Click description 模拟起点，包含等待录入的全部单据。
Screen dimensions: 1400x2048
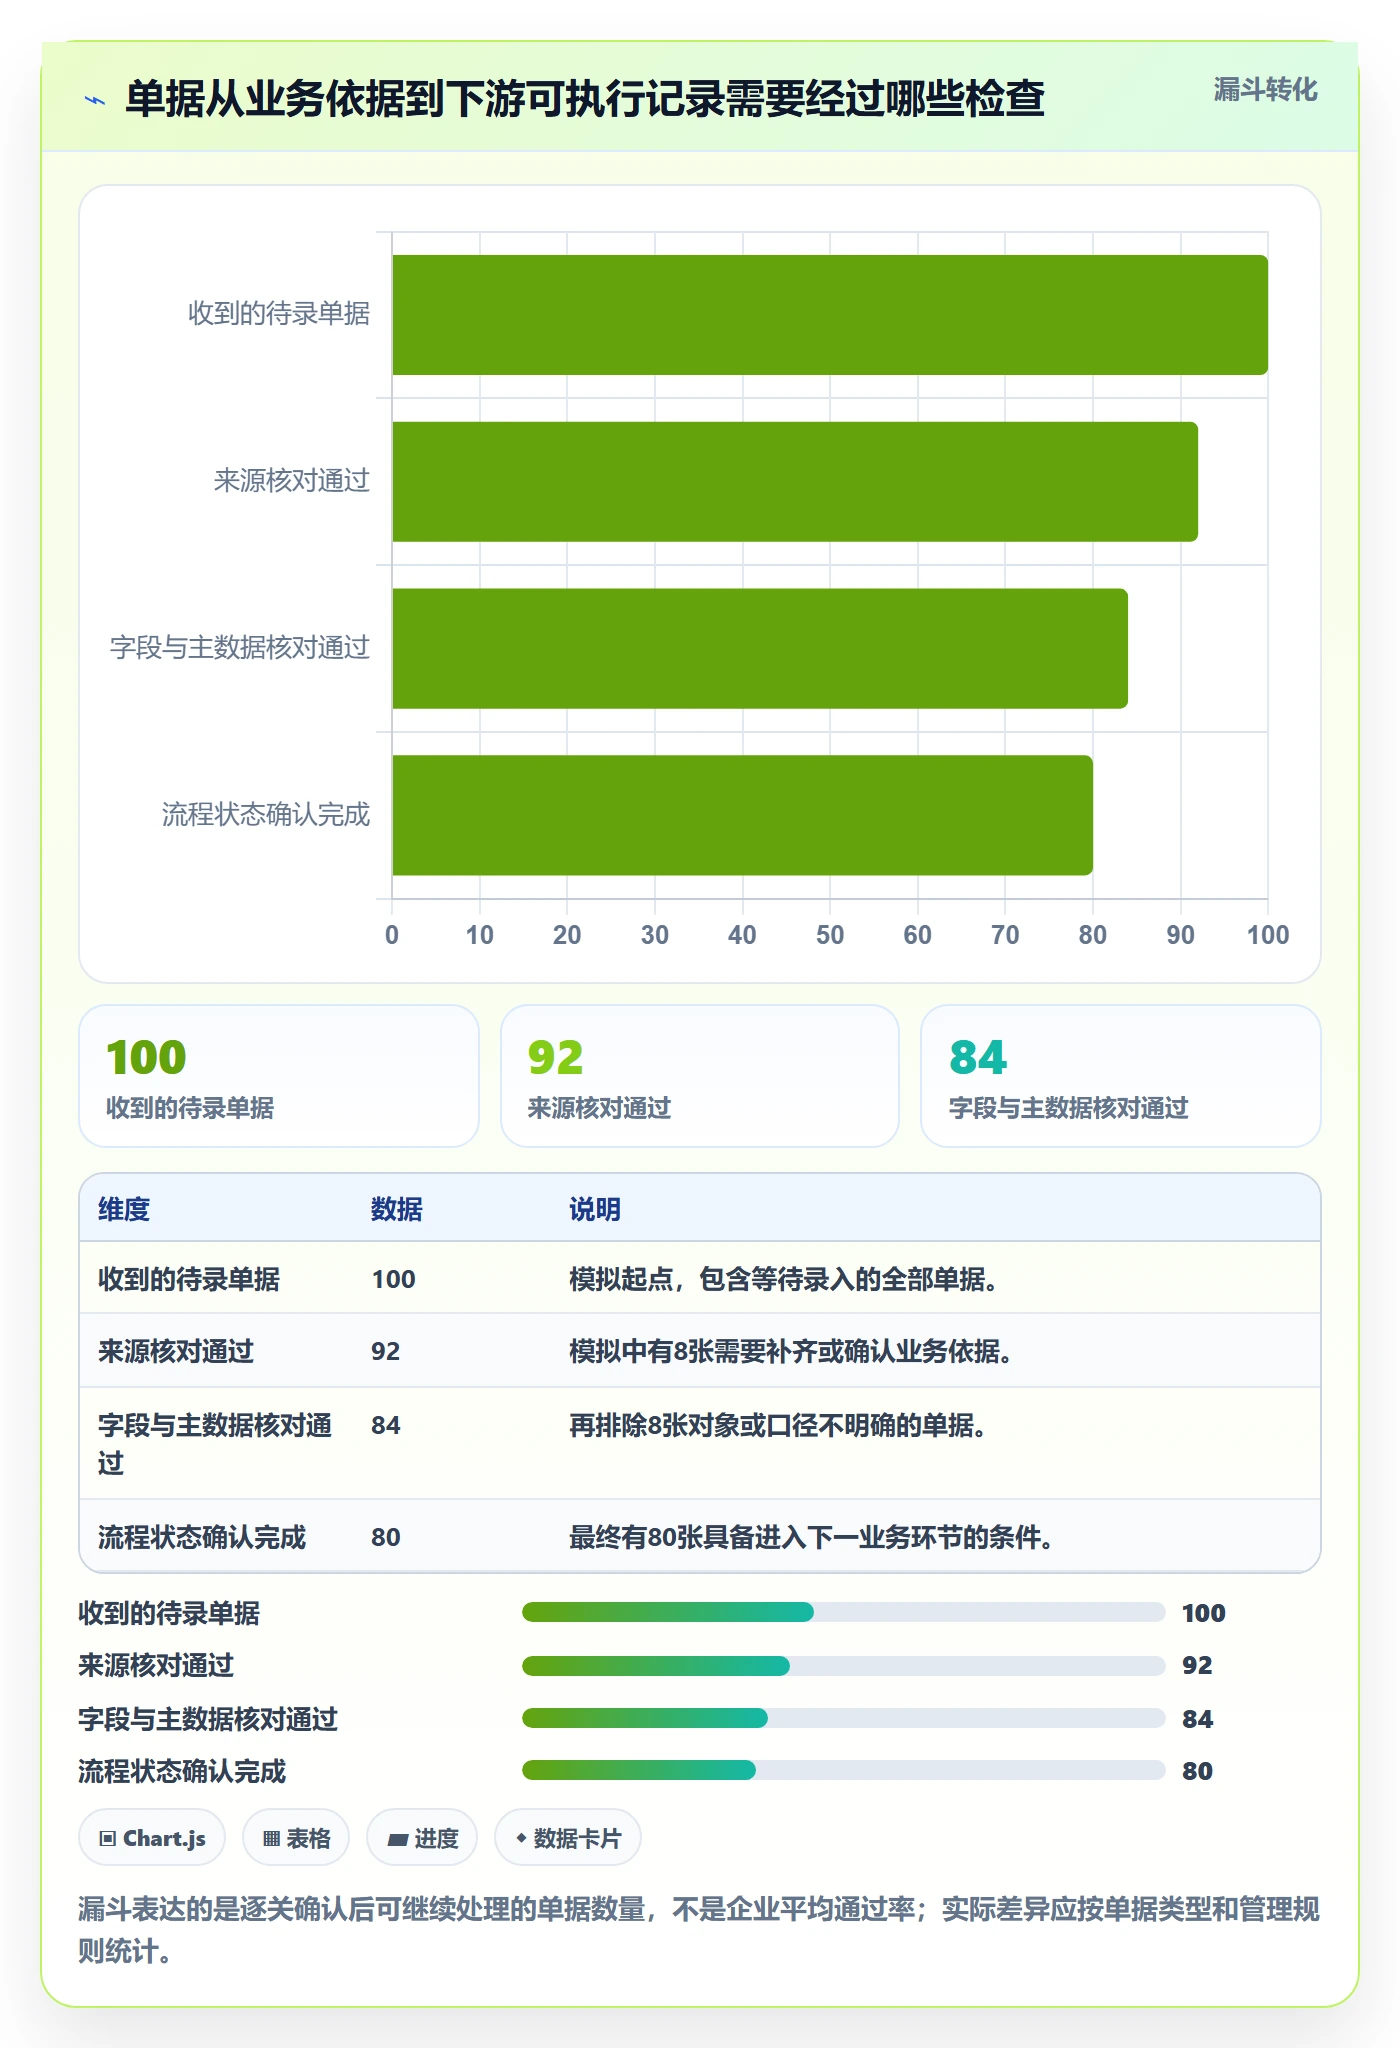[783, 1279]
